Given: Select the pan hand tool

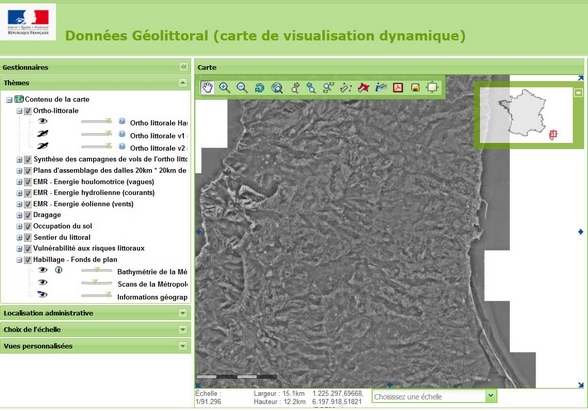Looking at the screenshot, I should coord(207,87).
